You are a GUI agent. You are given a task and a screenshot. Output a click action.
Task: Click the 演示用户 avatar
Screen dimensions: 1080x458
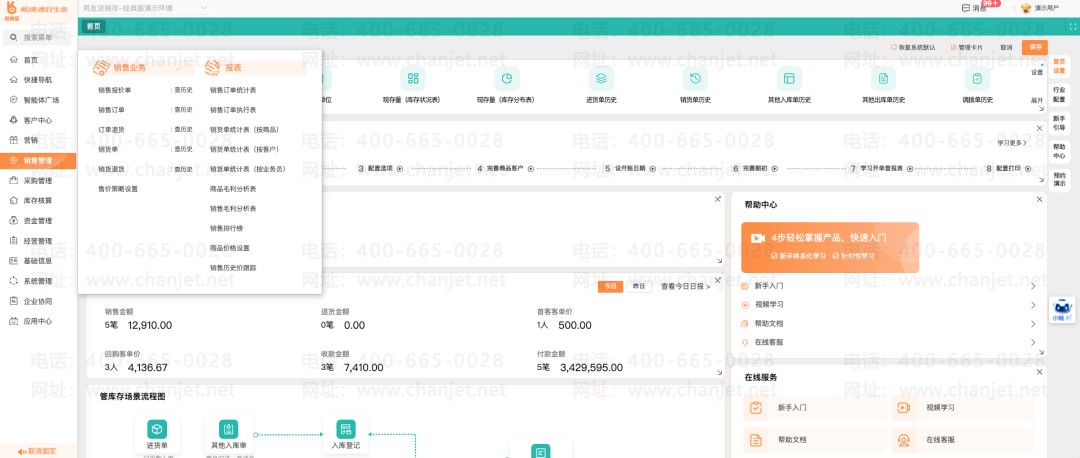click(1026, 8)
